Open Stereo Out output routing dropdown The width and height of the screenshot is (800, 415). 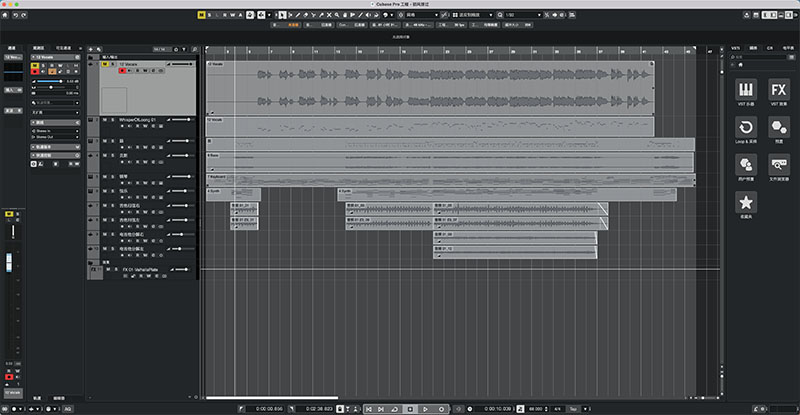(x=55, y=137)
